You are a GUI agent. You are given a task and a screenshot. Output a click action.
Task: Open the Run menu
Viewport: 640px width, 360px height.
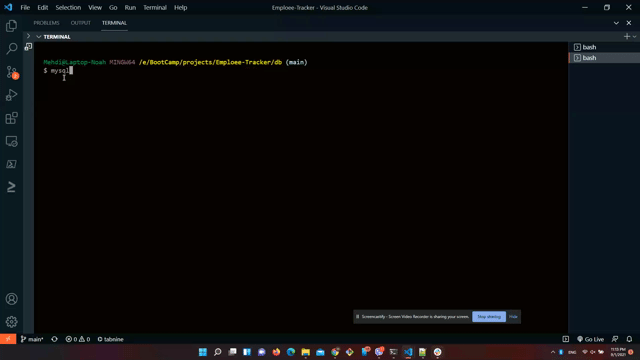(130, 7)
